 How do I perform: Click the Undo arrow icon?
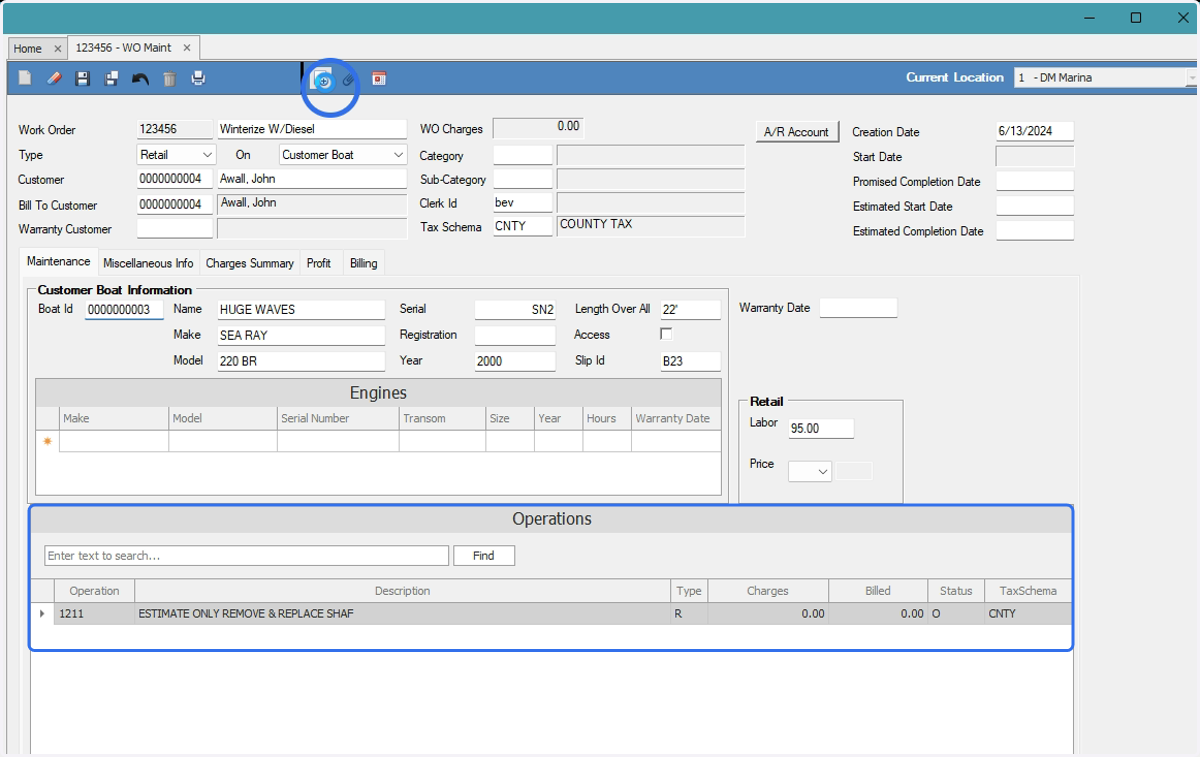point(140,78)
